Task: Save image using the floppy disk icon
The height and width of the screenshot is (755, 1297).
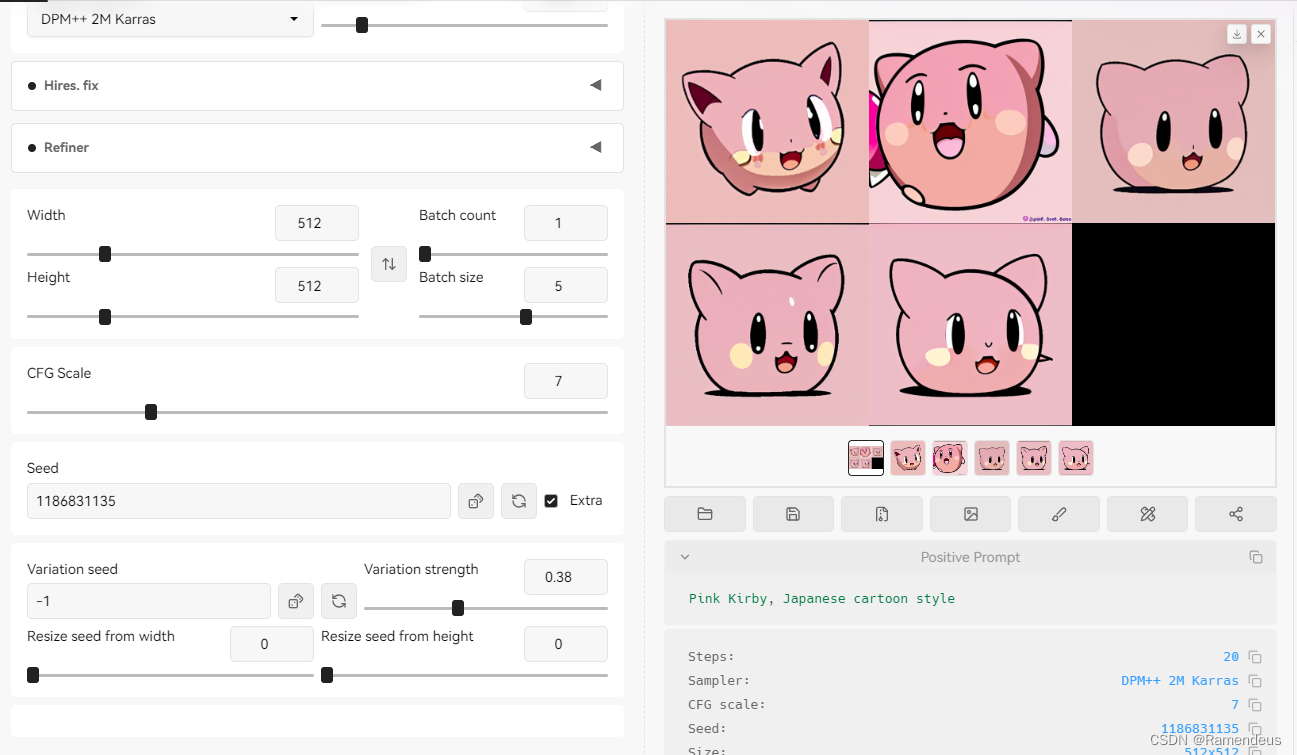Action: (x=793, y=514)
